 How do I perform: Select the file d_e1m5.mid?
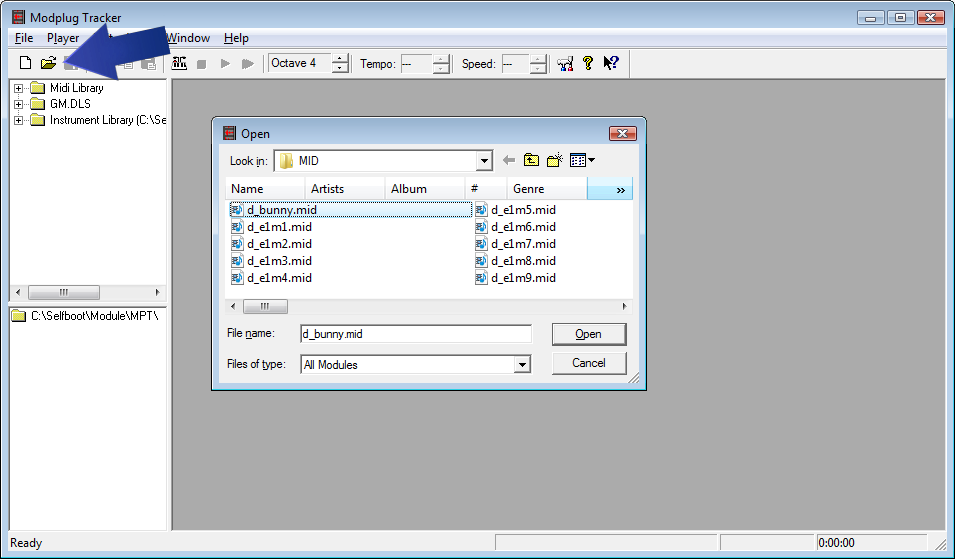[515, 209]
